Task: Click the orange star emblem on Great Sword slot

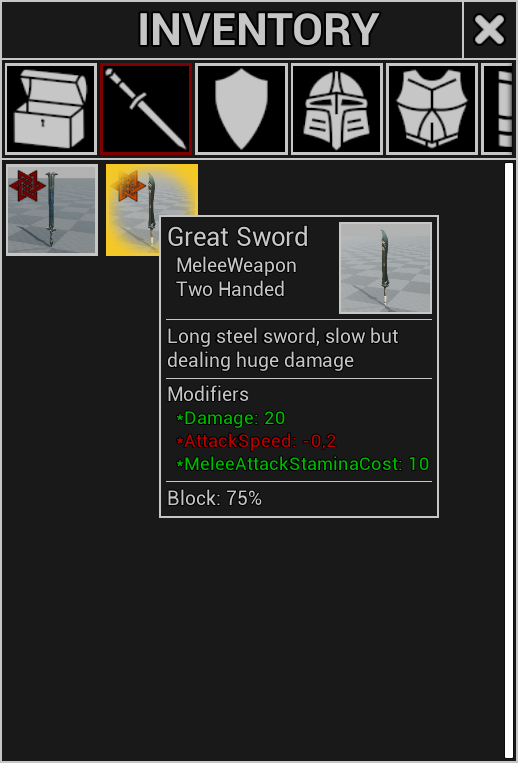Action: (x=128, y=185)
